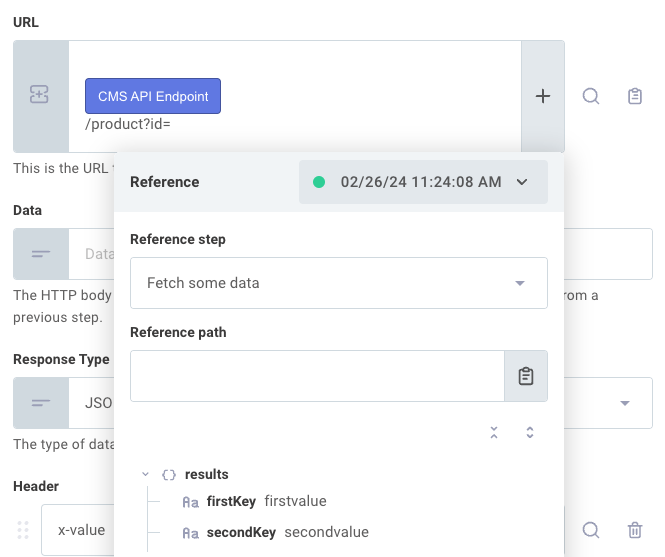Viewport: 665px width, 557px height.
Task: Expand all tree nodes icon
Action: click(x=530, y=432)
